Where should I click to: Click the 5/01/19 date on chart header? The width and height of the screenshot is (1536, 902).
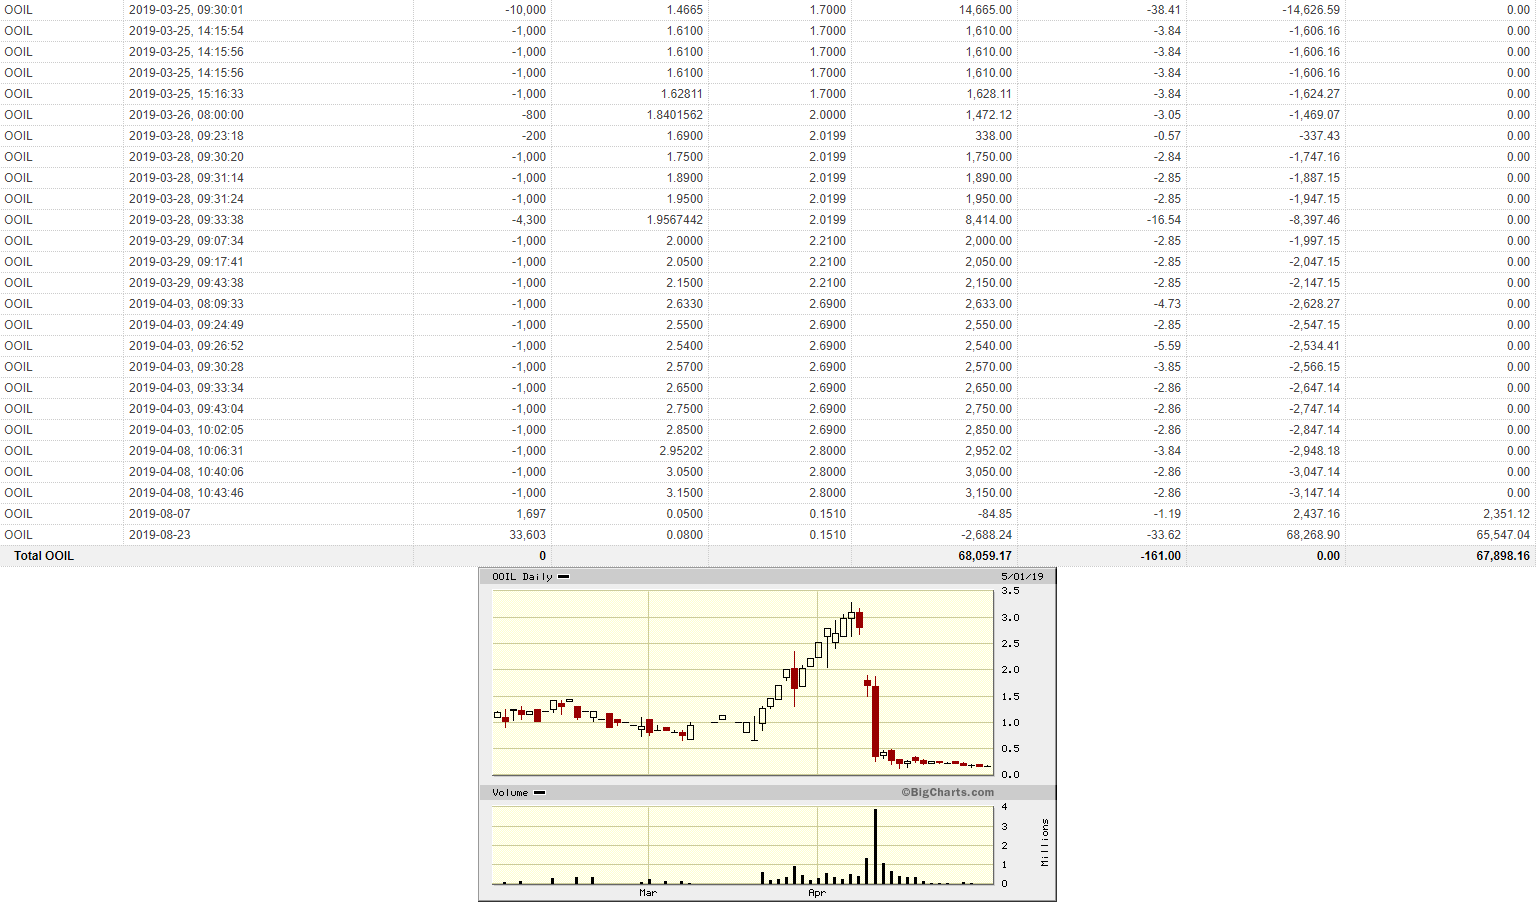point(1022,577)
